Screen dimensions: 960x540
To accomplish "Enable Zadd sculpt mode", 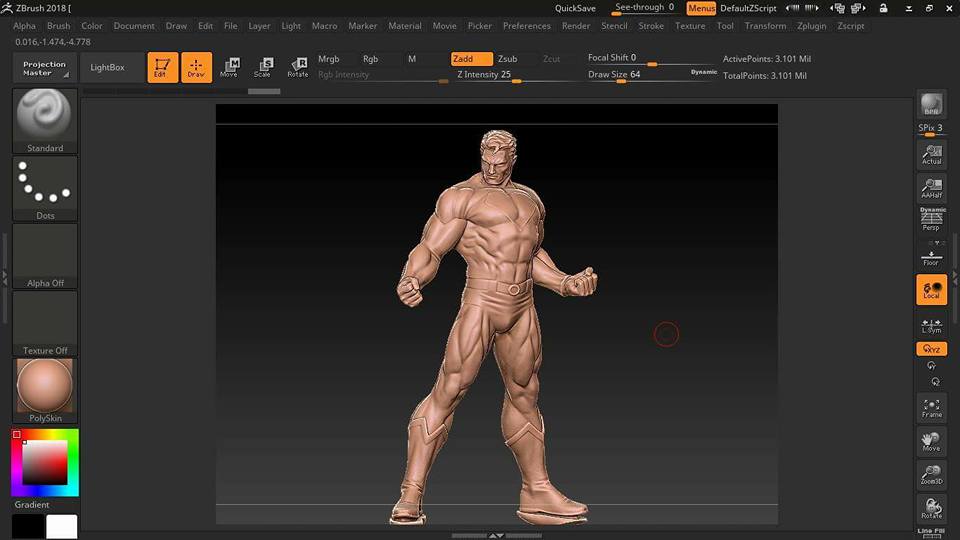I will (x=471, y=59).
